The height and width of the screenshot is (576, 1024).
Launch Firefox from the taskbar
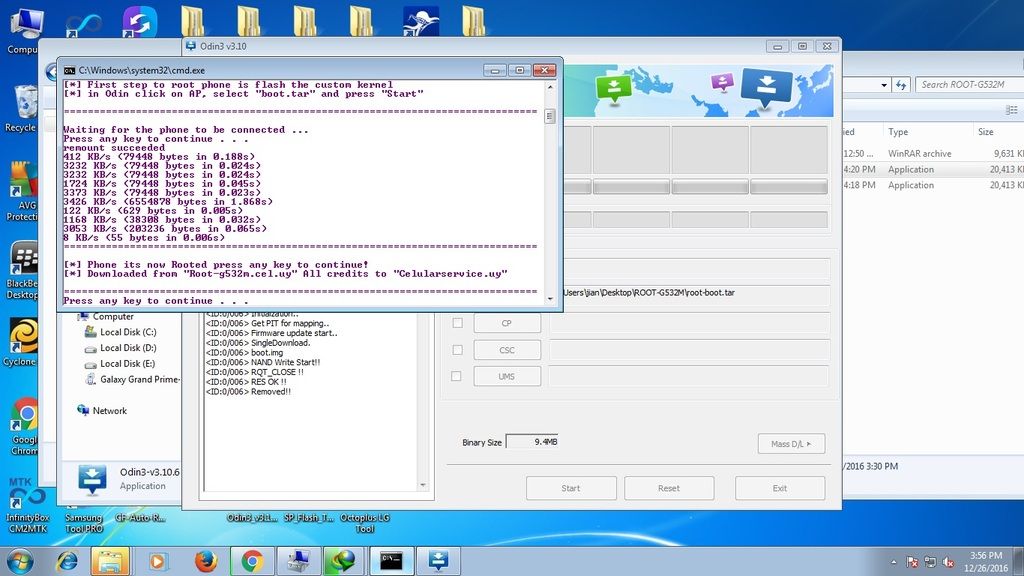[206, 560]
